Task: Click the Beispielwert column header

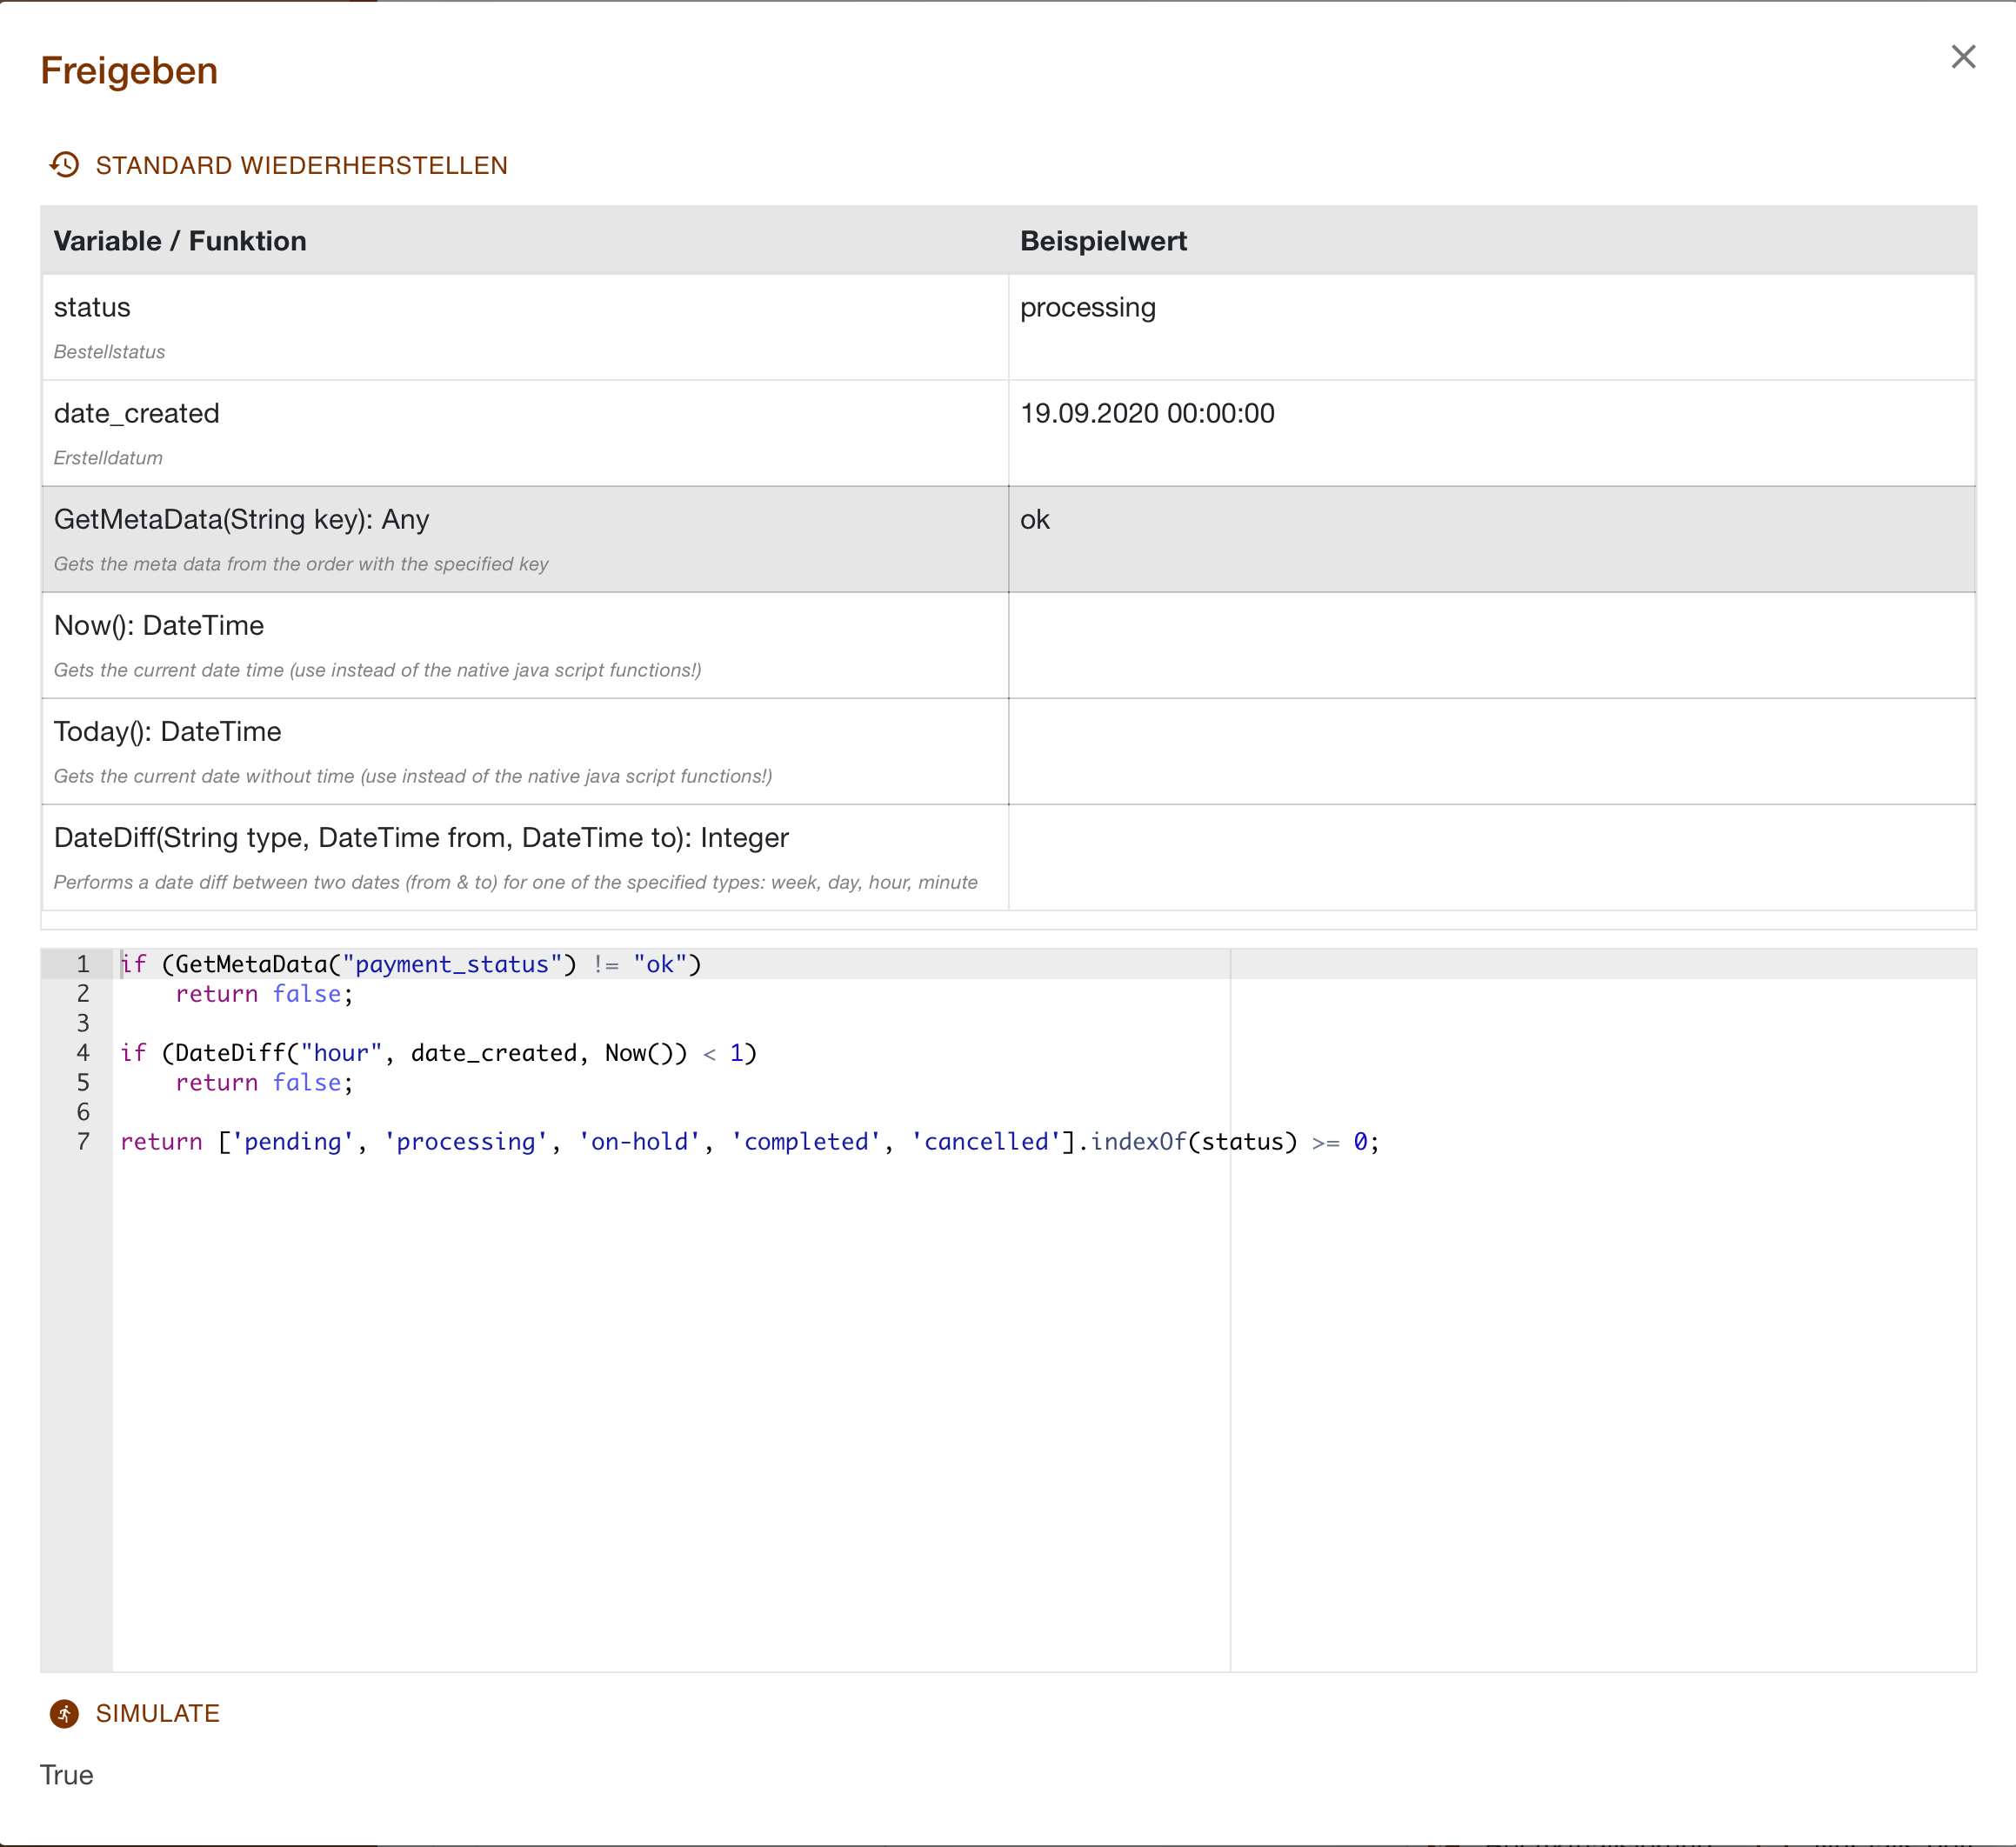Action: (x=1103, y=241)
